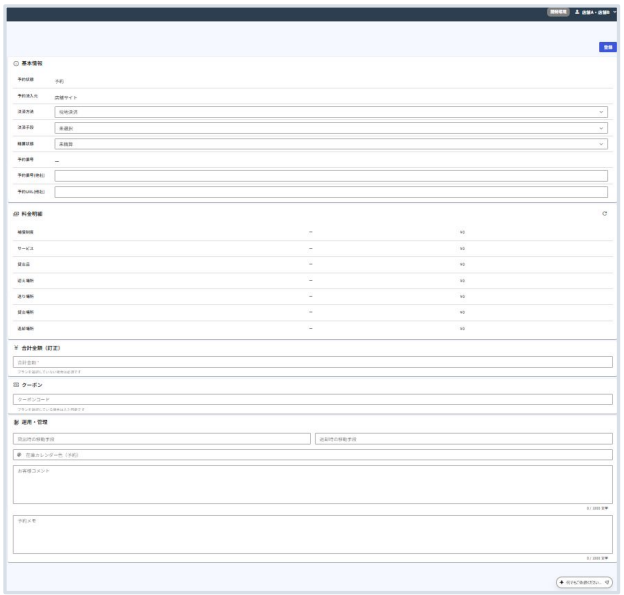Expand the 決済手段 dropdown showing 未選択
The image size is (624, 595).
click(x=330, y=129)
